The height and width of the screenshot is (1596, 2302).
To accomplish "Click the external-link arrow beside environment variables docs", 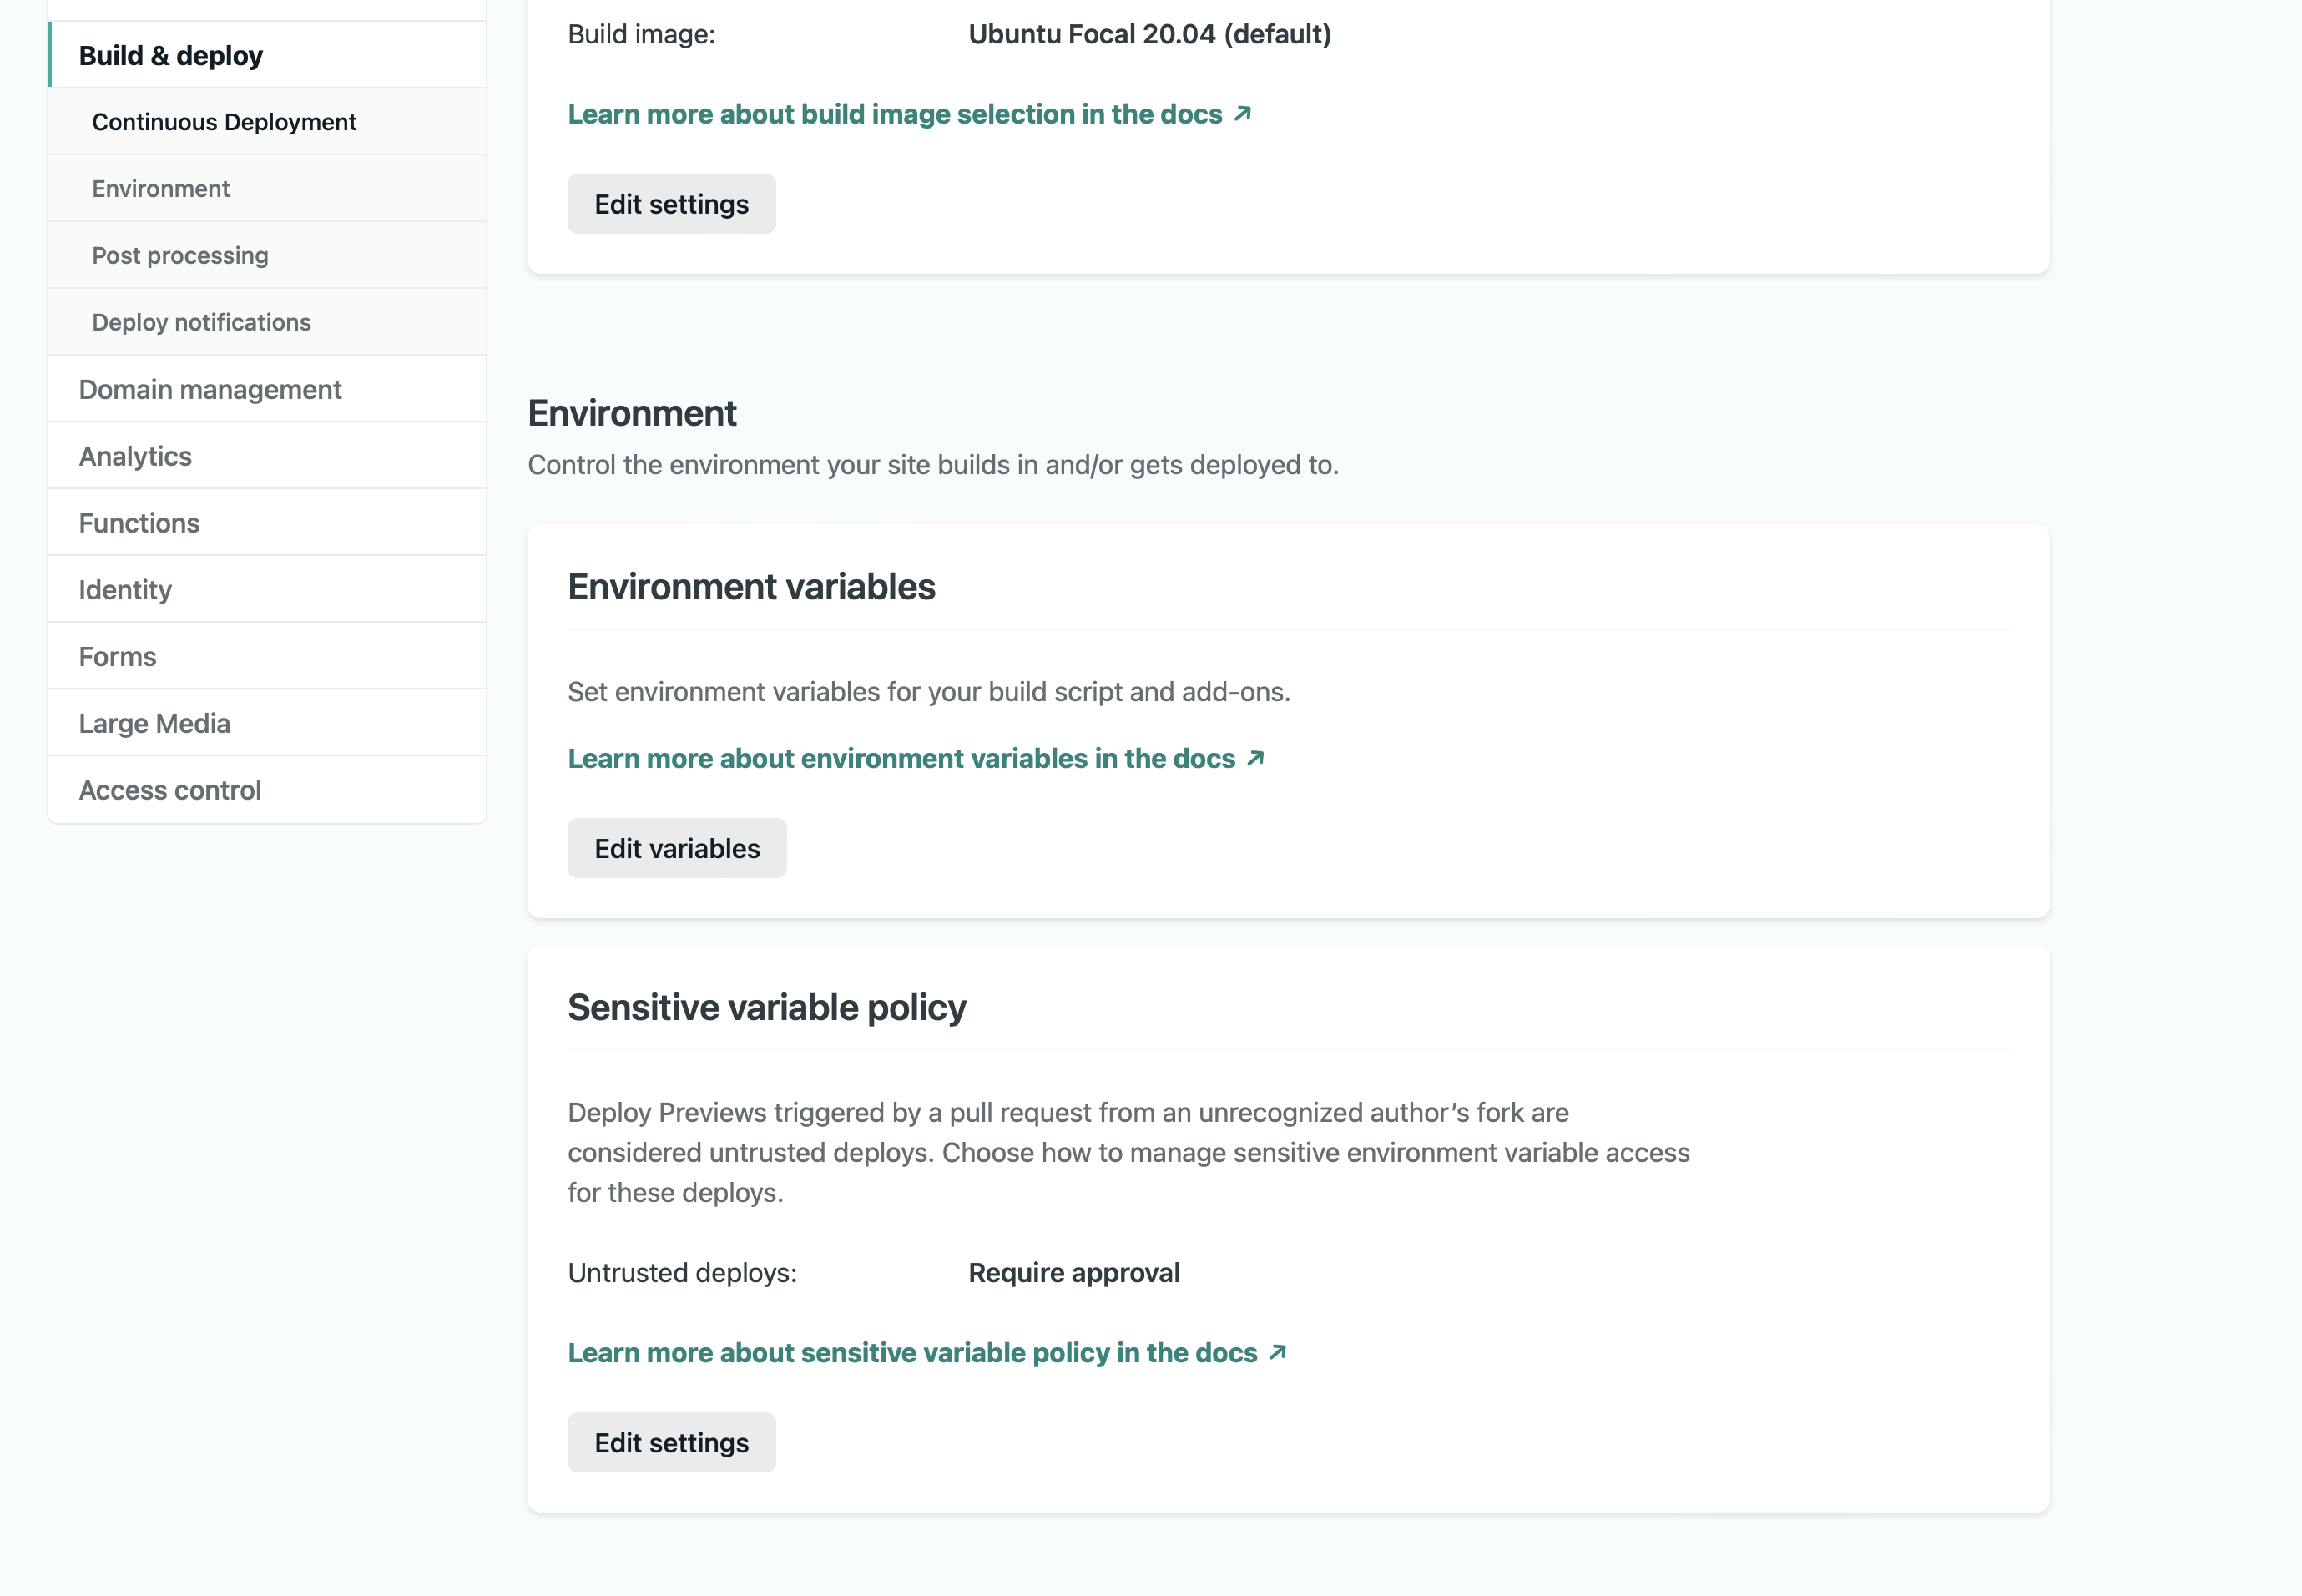I will (x=1256, y=758).
